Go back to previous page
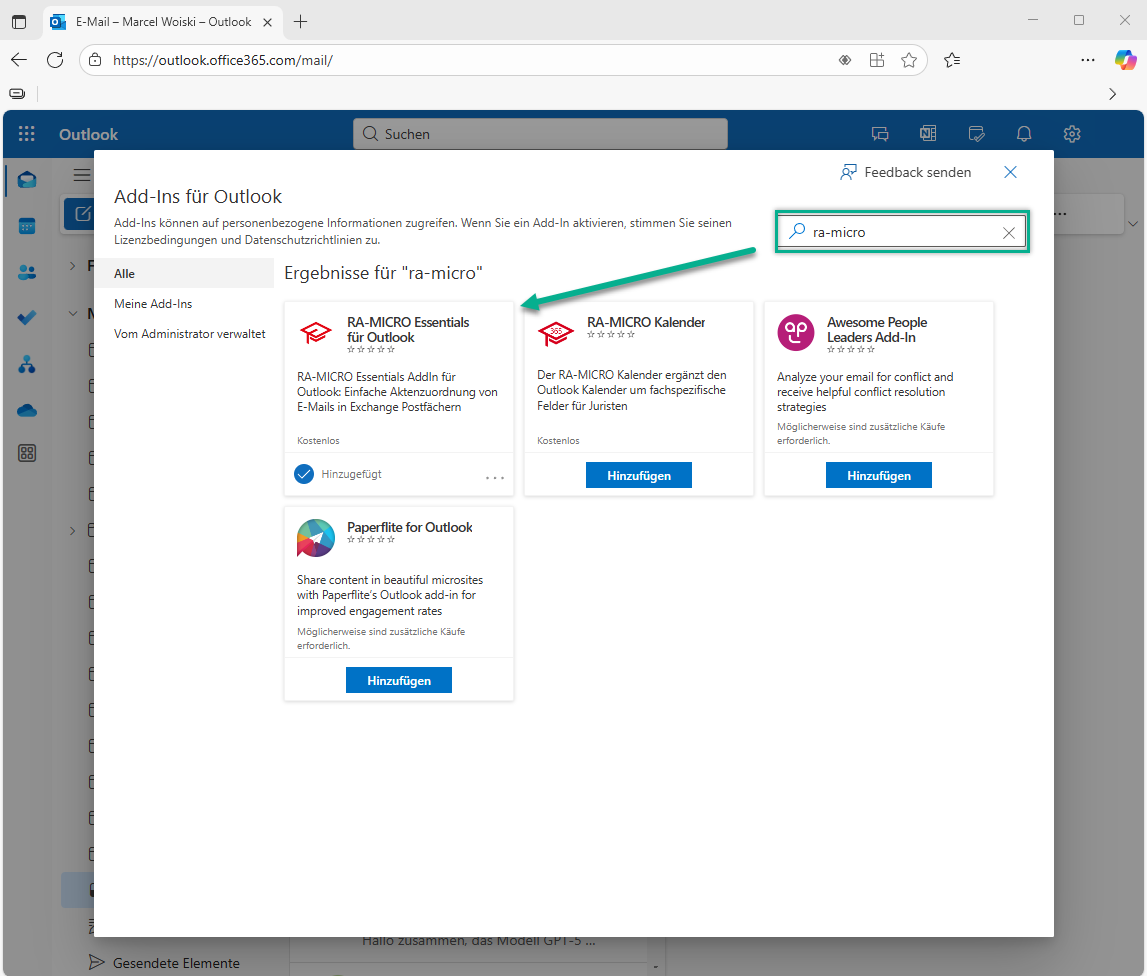The image size is (1147, 976). coord(19,60)
